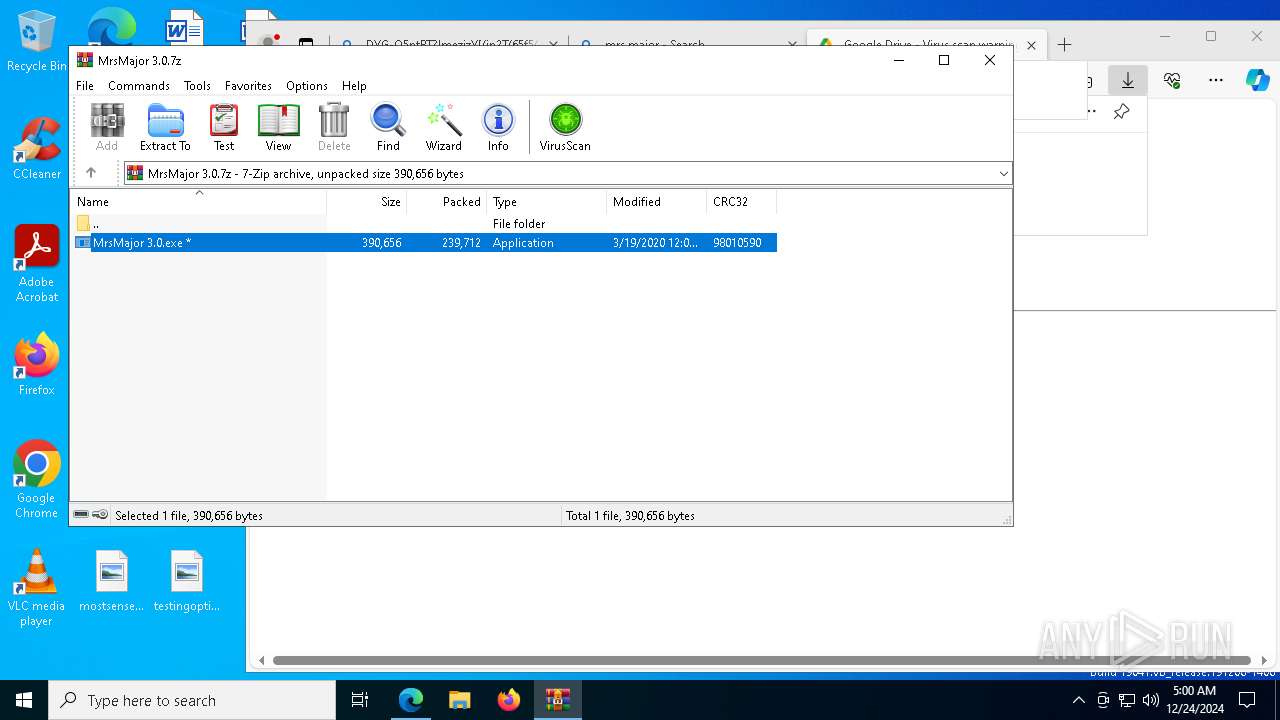
Task: Switch to Google Drive virus scan tab
Action: tap(927, 44)
